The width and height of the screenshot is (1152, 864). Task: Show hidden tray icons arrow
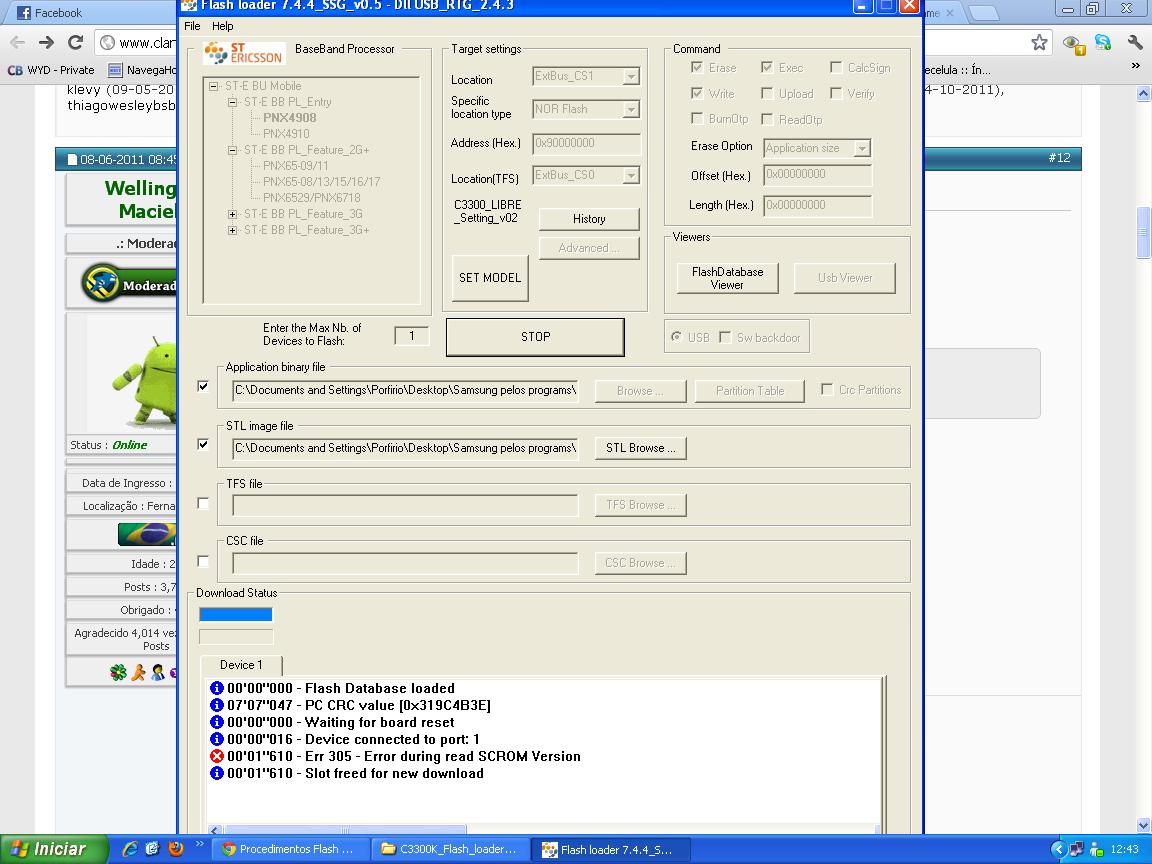1058,849
